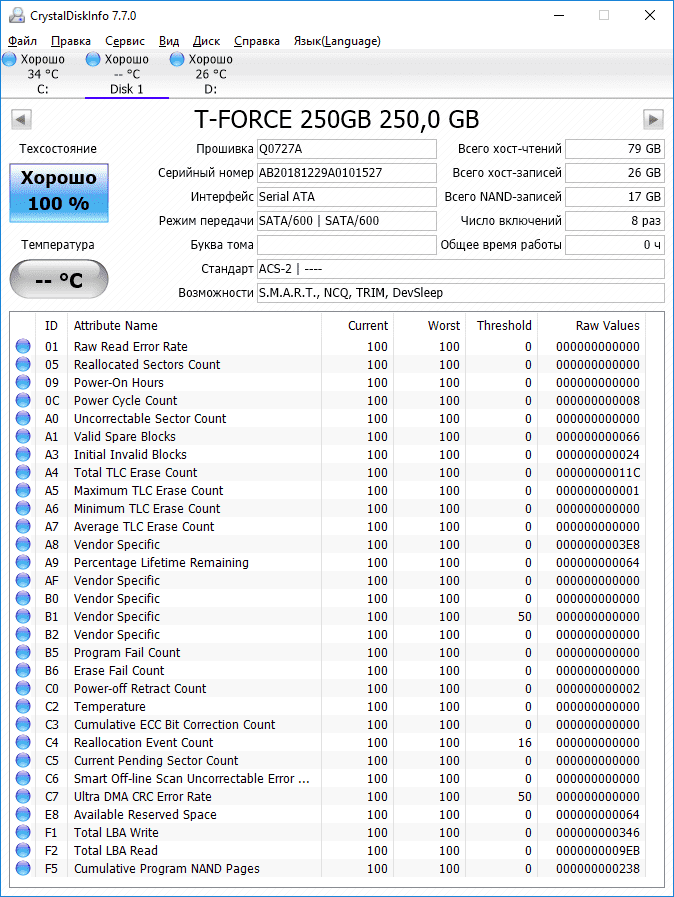Click the serial number field
674x897 pixels.
pos(346,173)
